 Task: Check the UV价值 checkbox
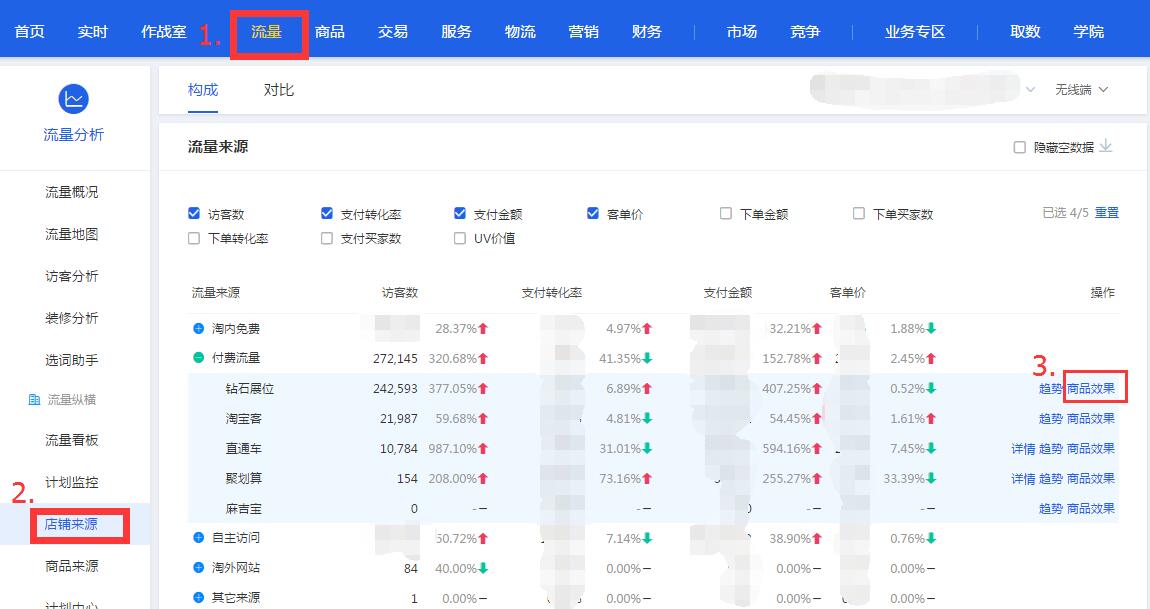coord(460,238)
